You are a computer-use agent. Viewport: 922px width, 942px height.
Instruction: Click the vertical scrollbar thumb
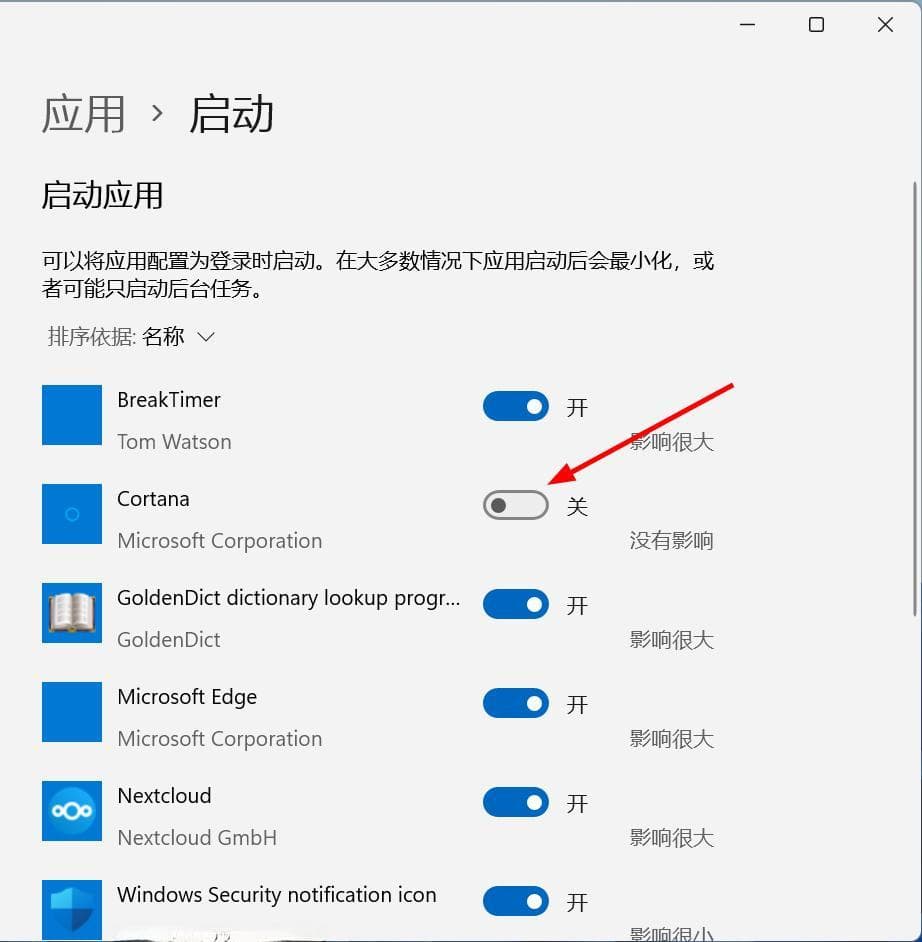915,400
